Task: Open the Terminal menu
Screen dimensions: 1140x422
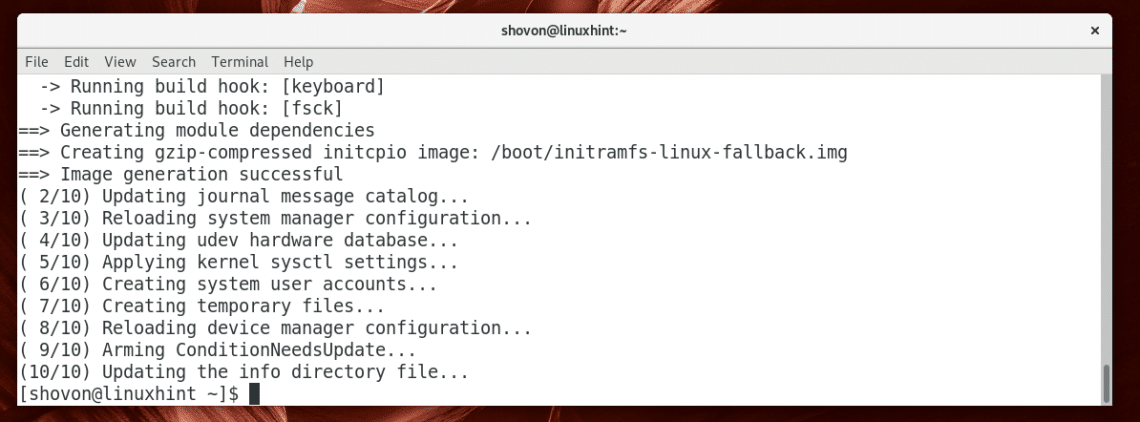Action: 240,62
